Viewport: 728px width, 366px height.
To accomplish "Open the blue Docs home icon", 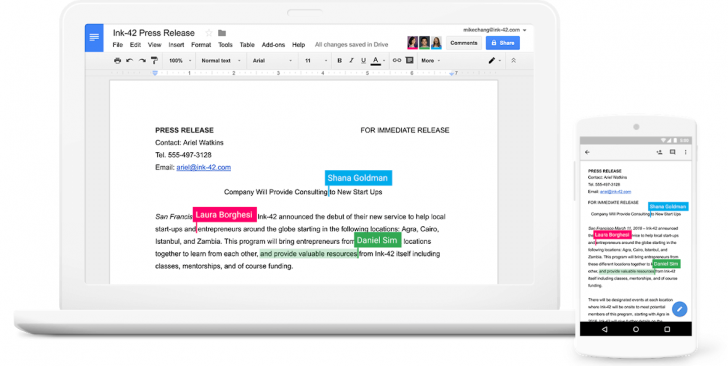I will (94, 38).
